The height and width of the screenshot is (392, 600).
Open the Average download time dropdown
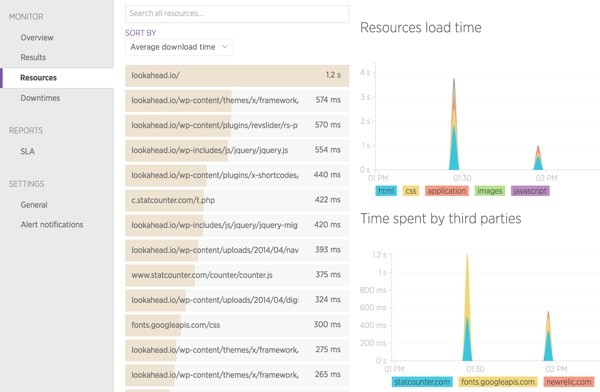click(179, 47)
